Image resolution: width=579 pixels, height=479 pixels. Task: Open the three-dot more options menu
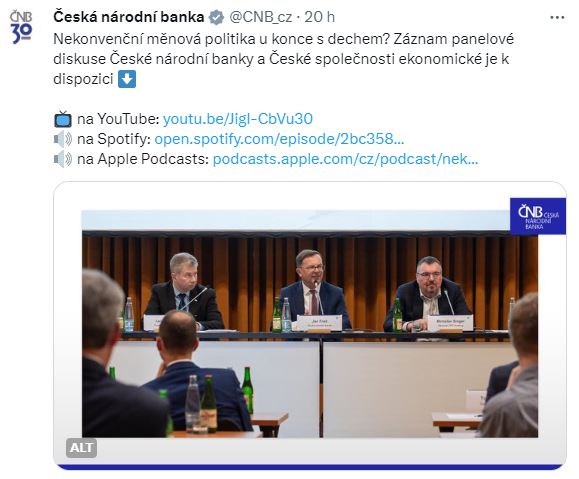click(557, 17)
